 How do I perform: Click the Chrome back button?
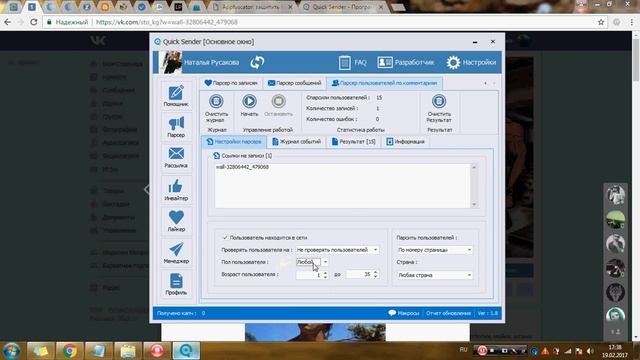tap(7, 22)
